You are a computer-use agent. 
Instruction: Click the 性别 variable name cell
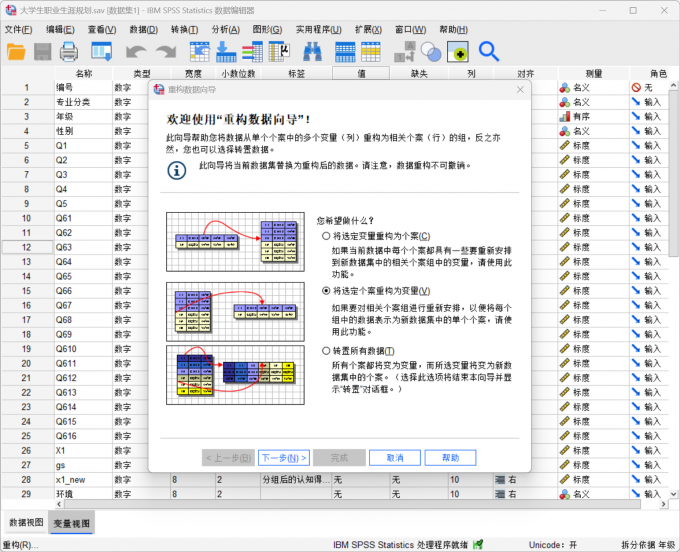[83, 131]
